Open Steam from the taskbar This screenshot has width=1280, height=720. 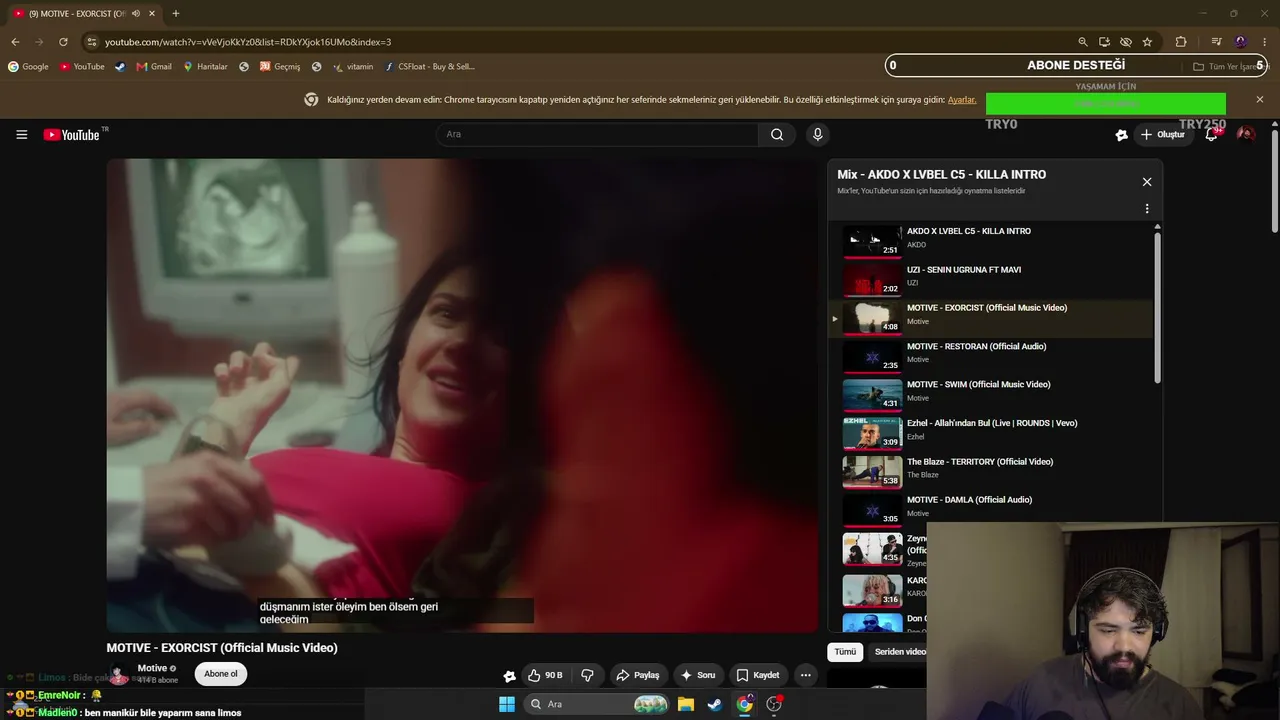714,704
